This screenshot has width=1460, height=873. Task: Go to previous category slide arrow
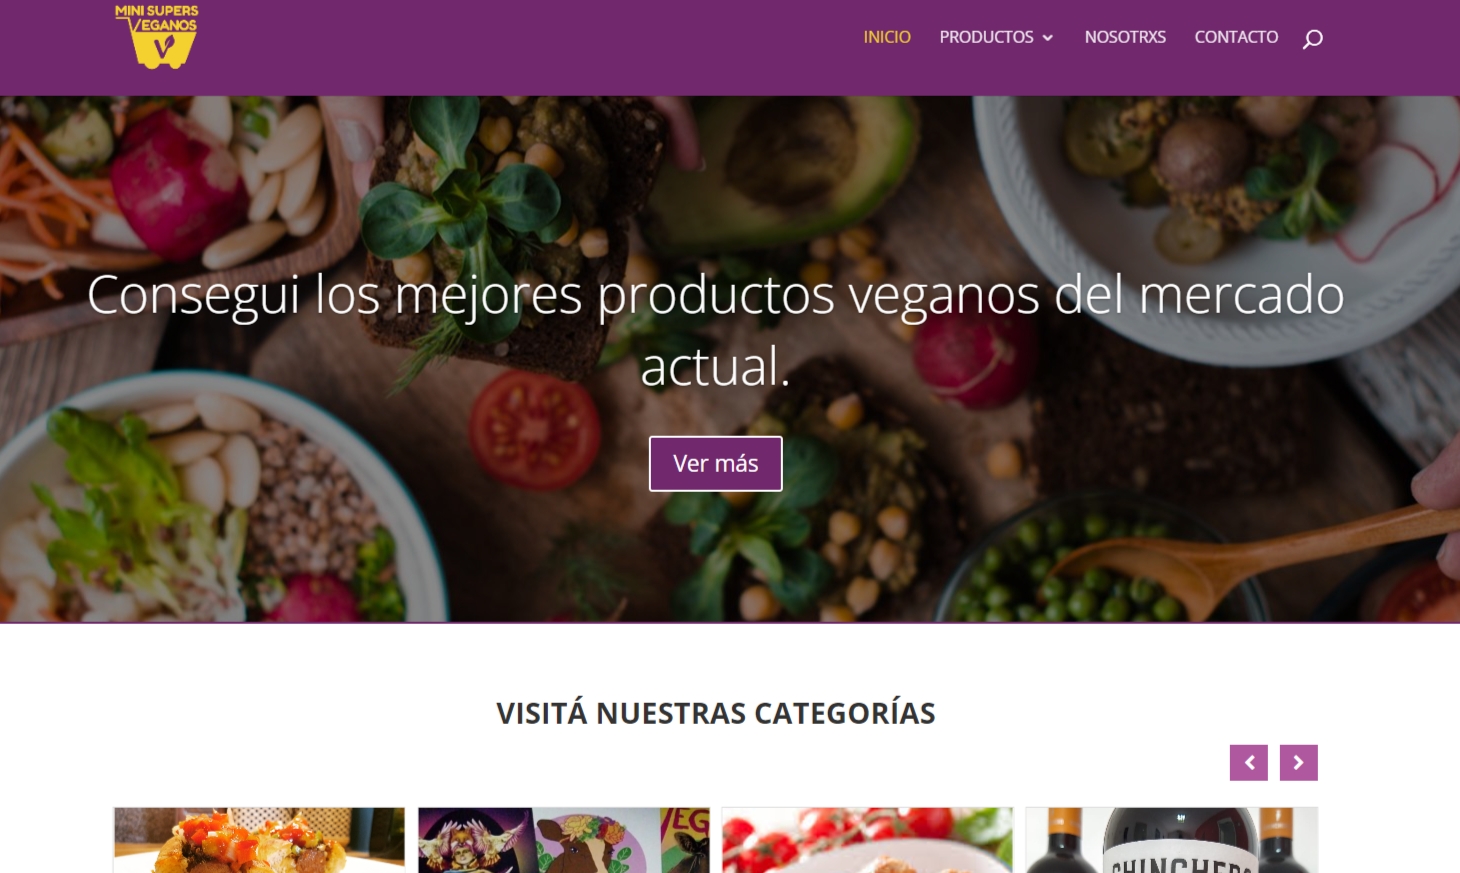coord(1249,763)
